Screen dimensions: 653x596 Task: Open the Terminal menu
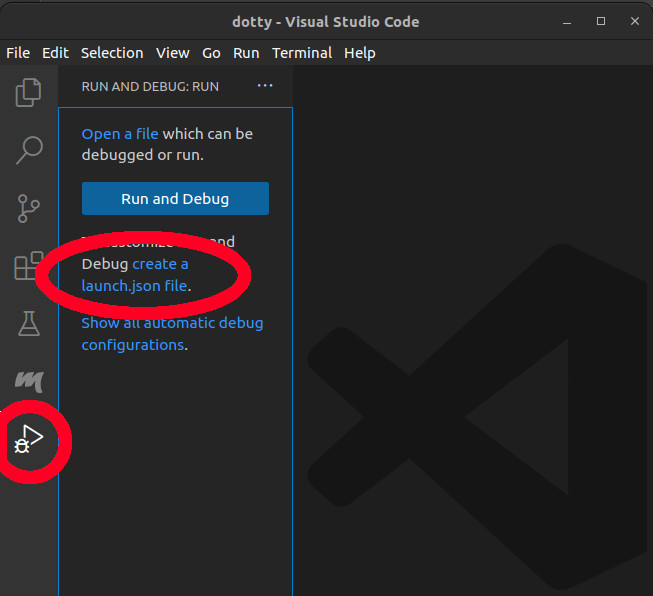301,53
